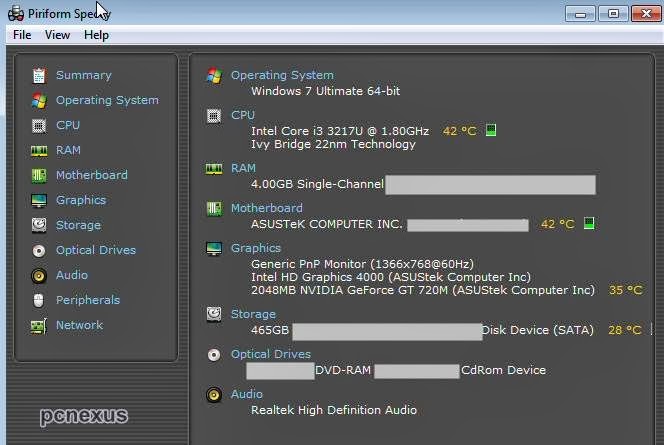The width and height of the screenshot is (664, 445).
Task: Click the Speccy glasses icon in title bar
Action: (x=16, y=14)
